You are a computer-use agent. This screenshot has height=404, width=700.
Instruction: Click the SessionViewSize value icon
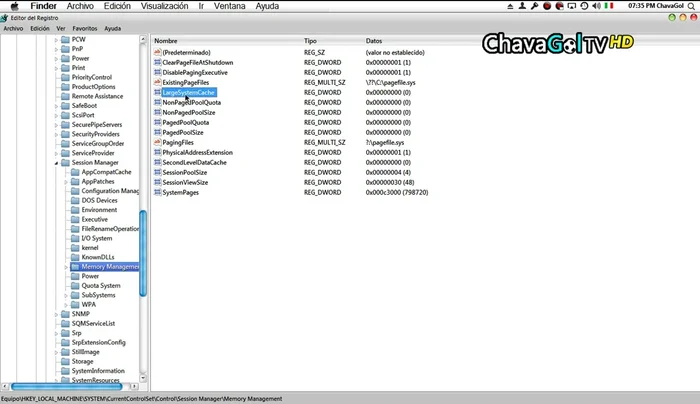pos(157,182)
